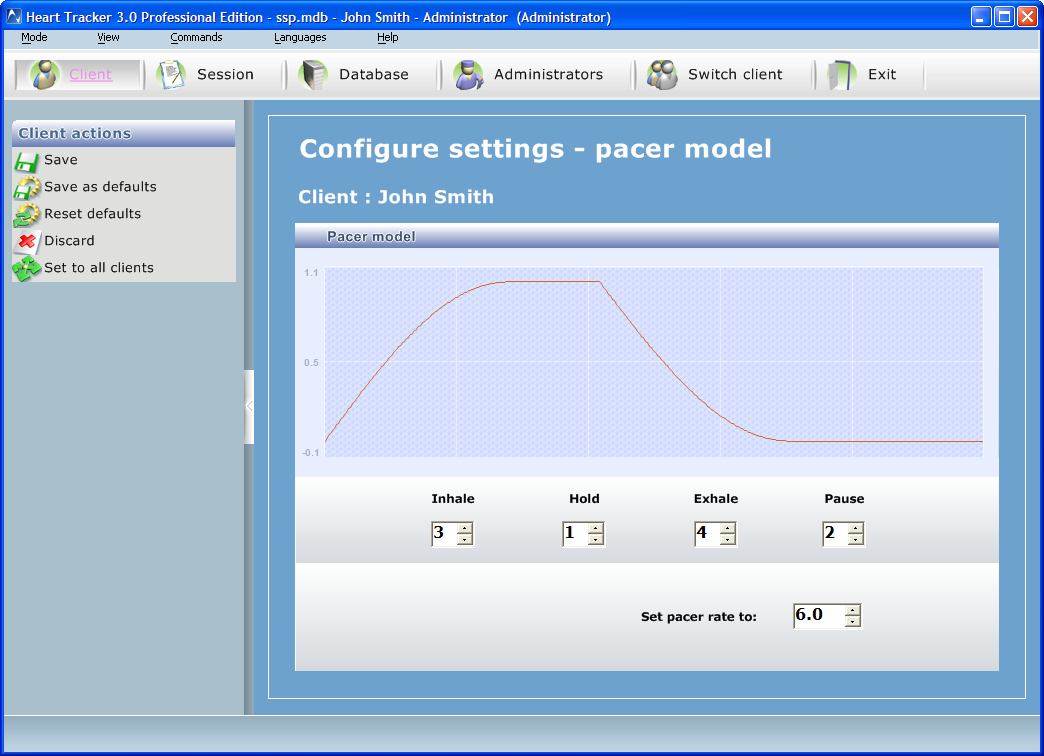Image resolution: width=1044 pixels, height=756 pixels.
Task: Click the Switch client icon
Action: point(662,75)
